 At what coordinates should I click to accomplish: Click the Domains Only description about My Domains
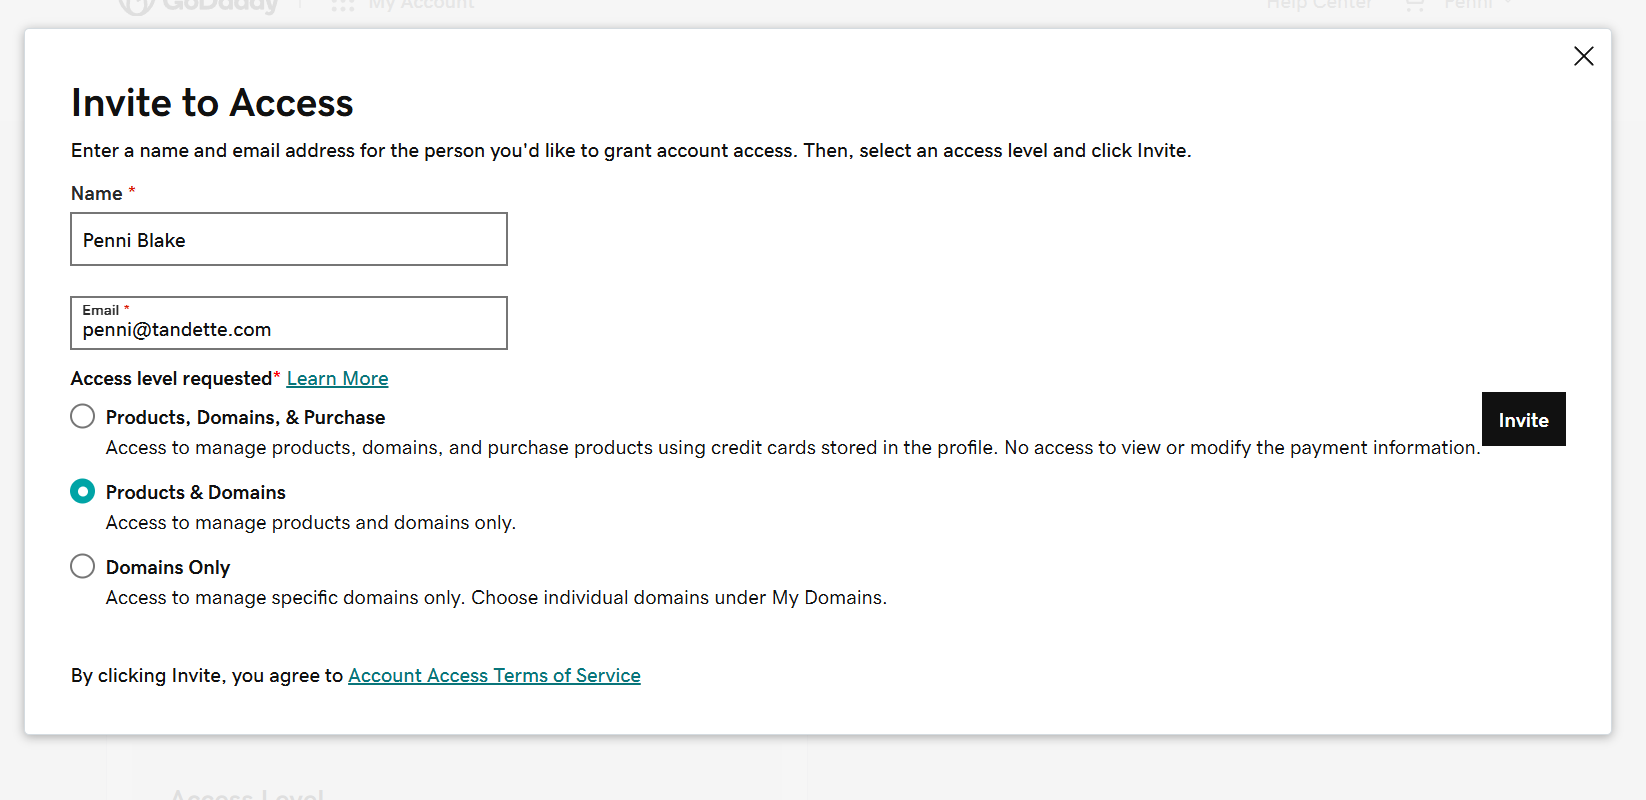click(x=496, y=598)
